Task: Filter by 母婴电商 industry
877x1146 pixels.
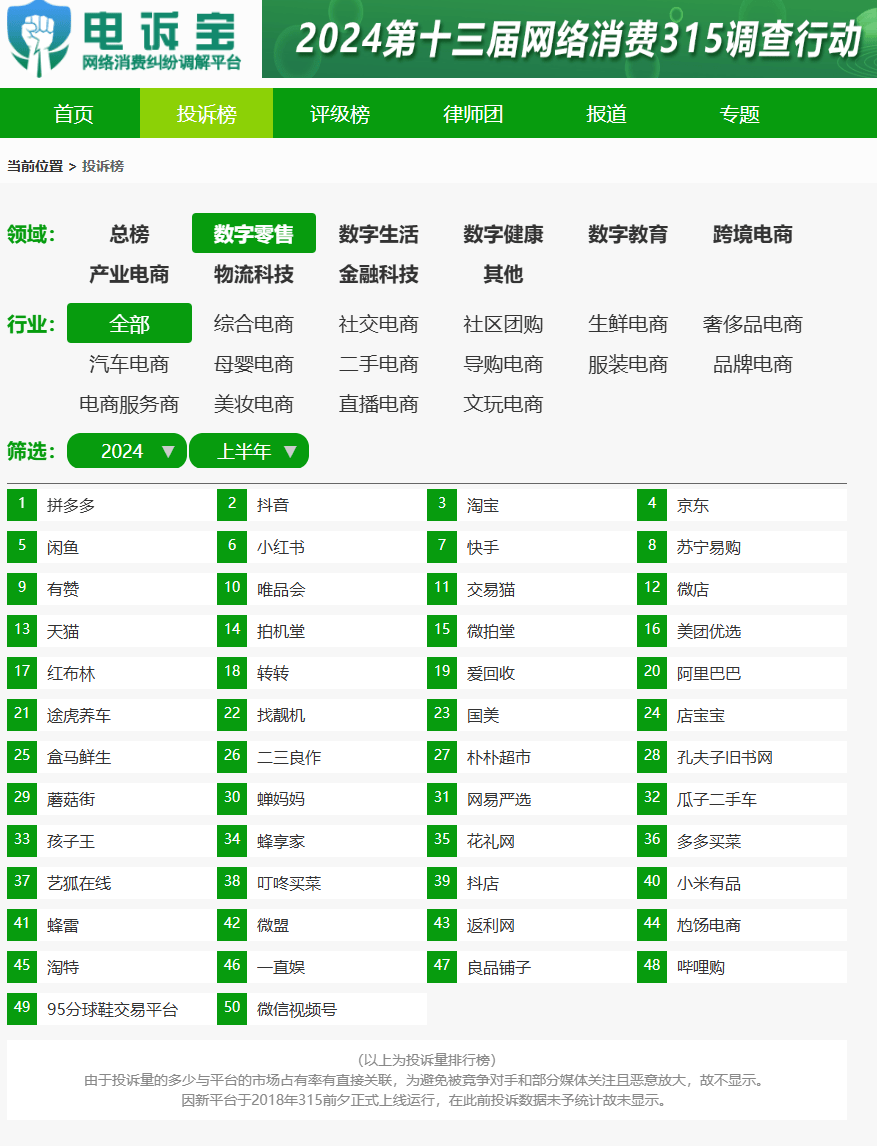Action: point(254,363)
